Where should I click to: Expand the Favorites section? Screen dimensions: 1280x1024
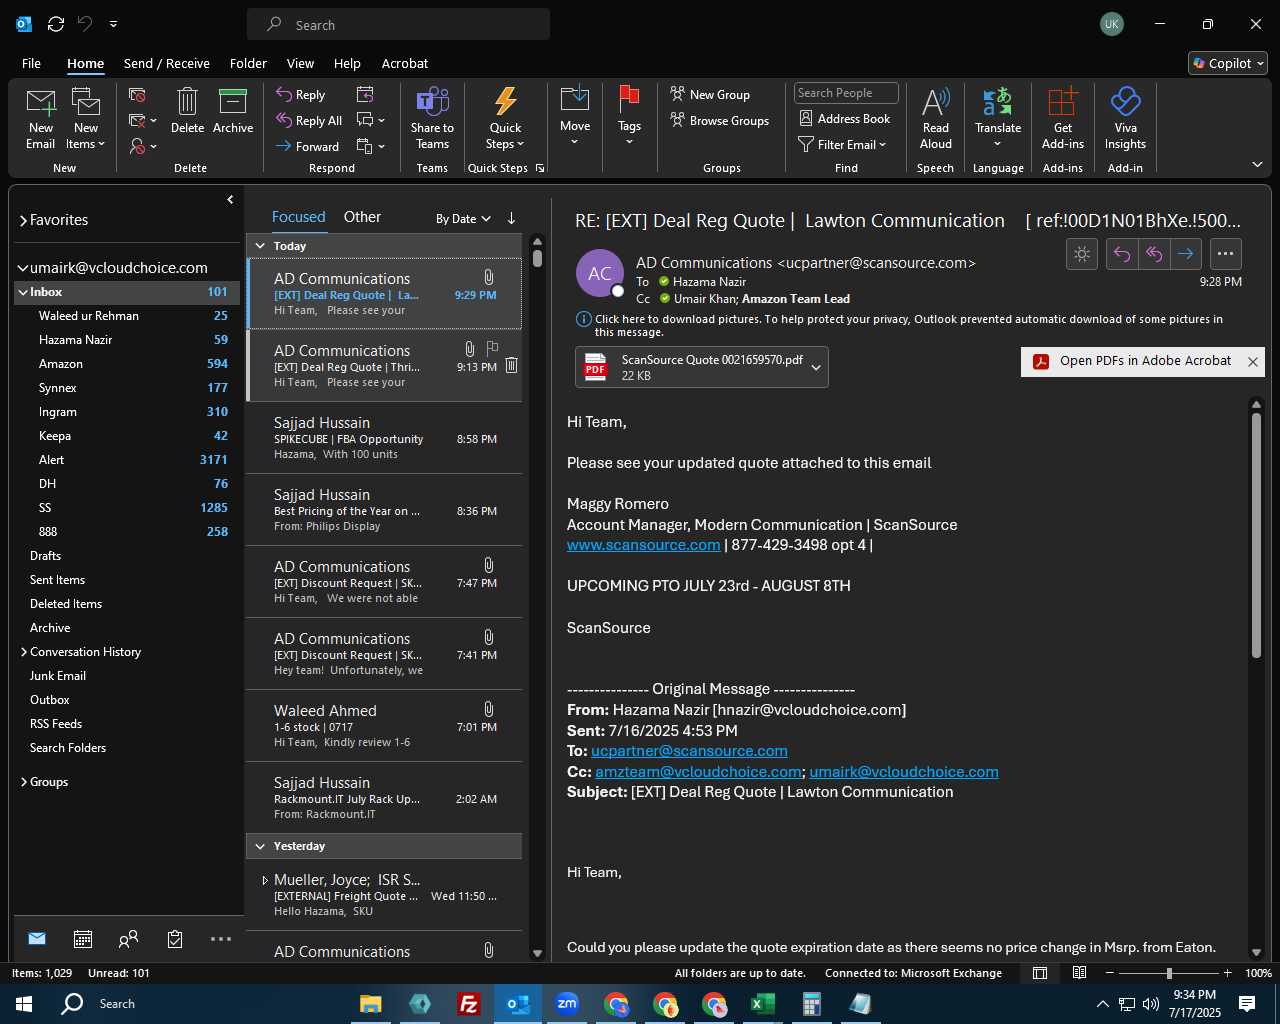(23, 220)
